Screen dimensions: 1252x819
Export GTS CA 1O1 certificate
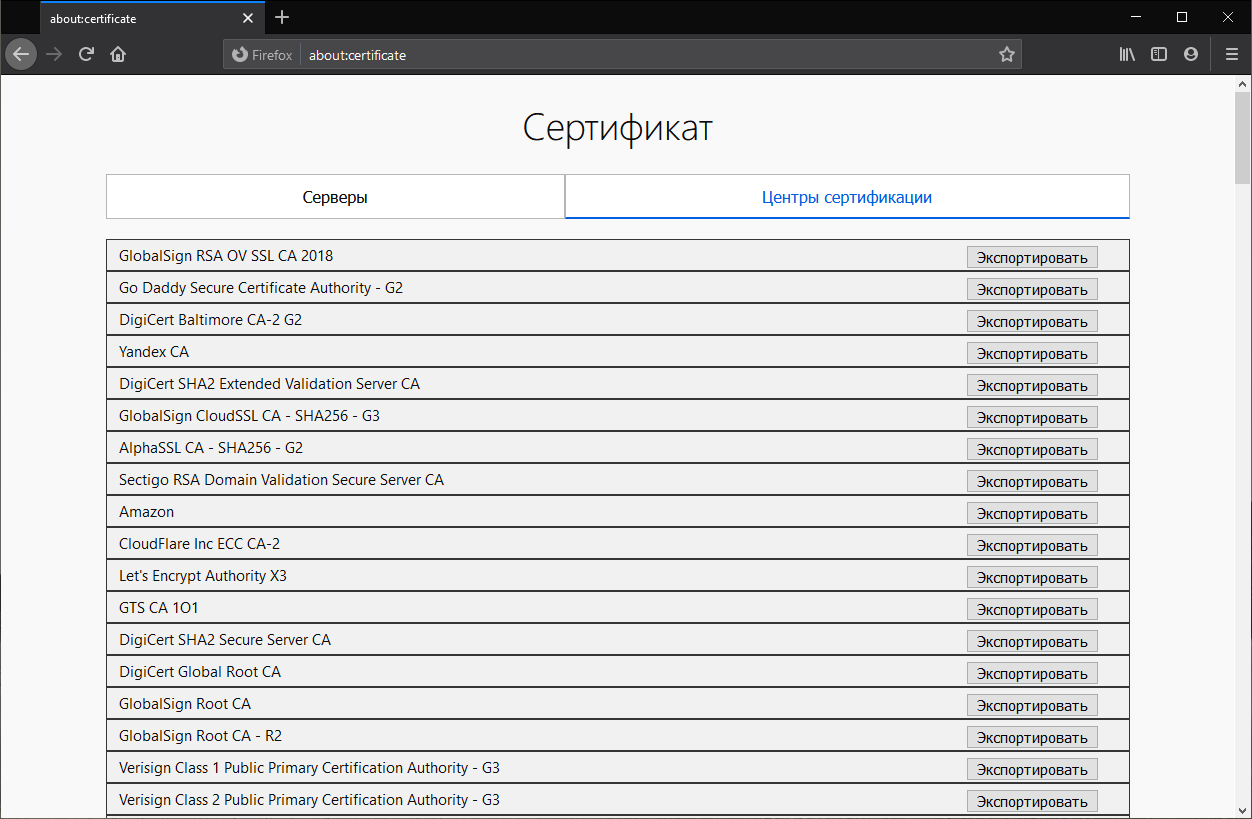click(1032, 609)
